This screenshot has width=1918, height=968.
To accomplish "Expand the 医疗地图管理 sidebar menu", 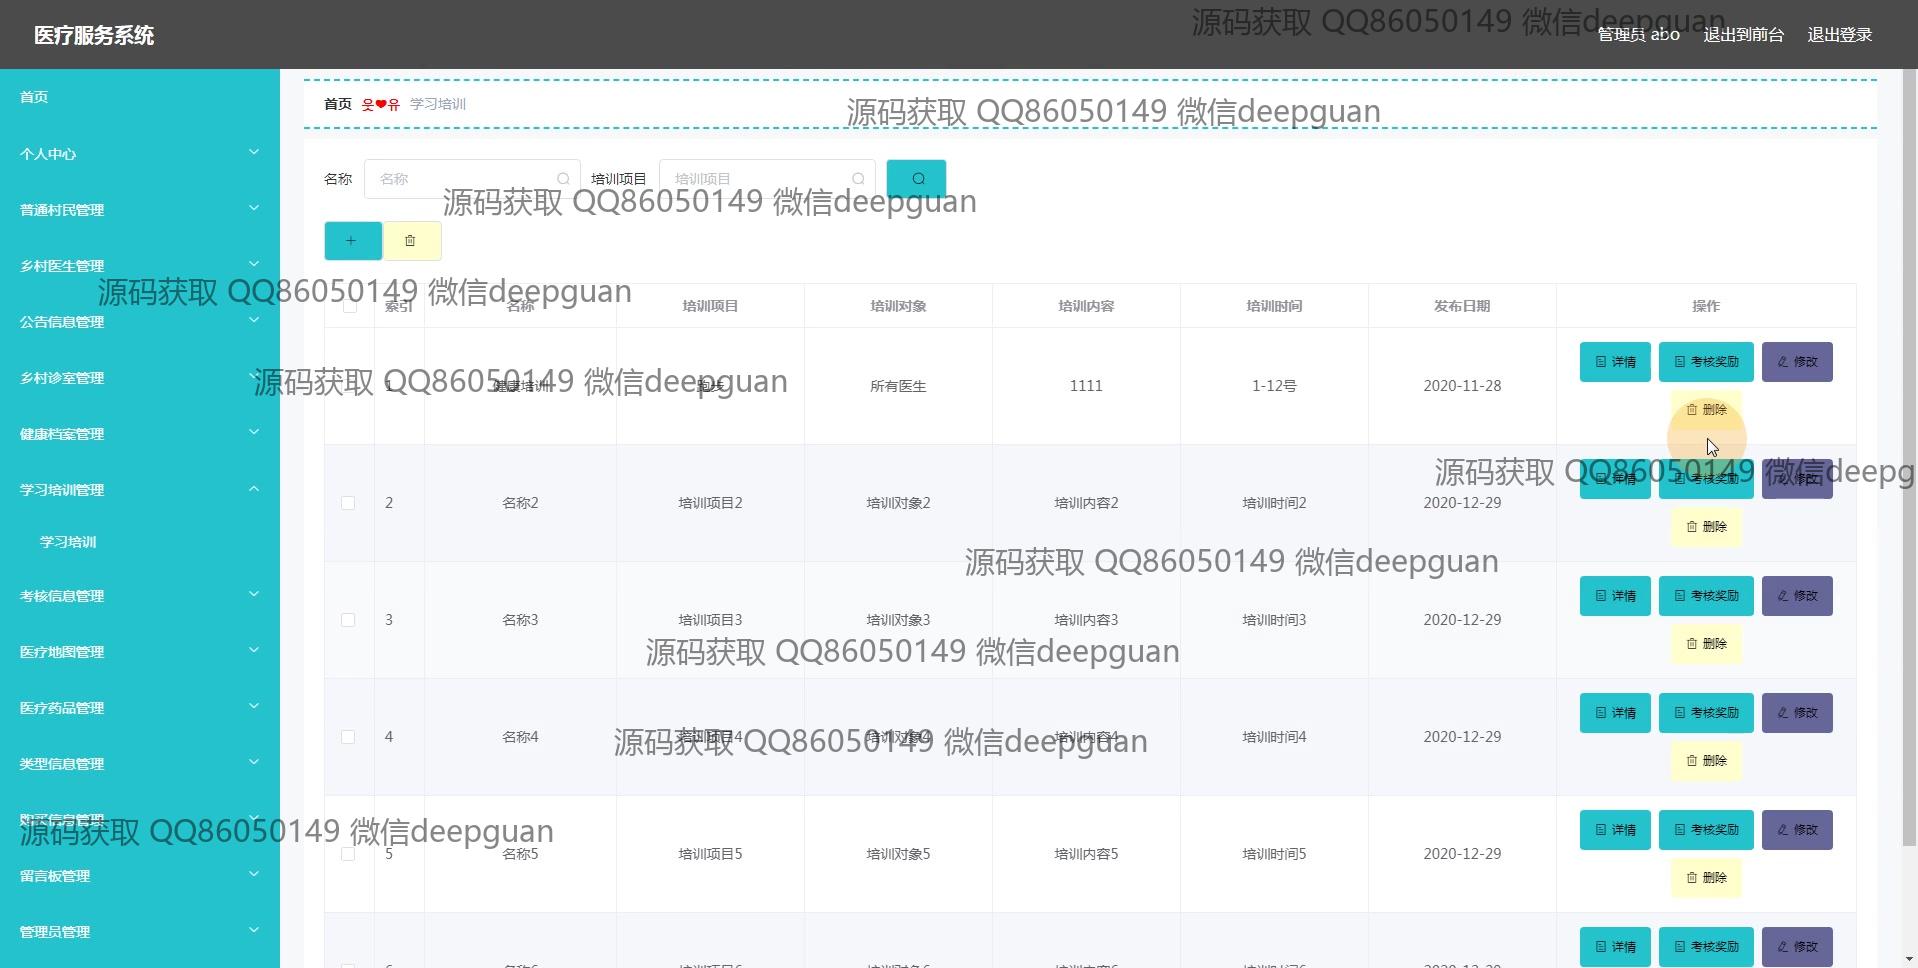I will click(140, 651).
